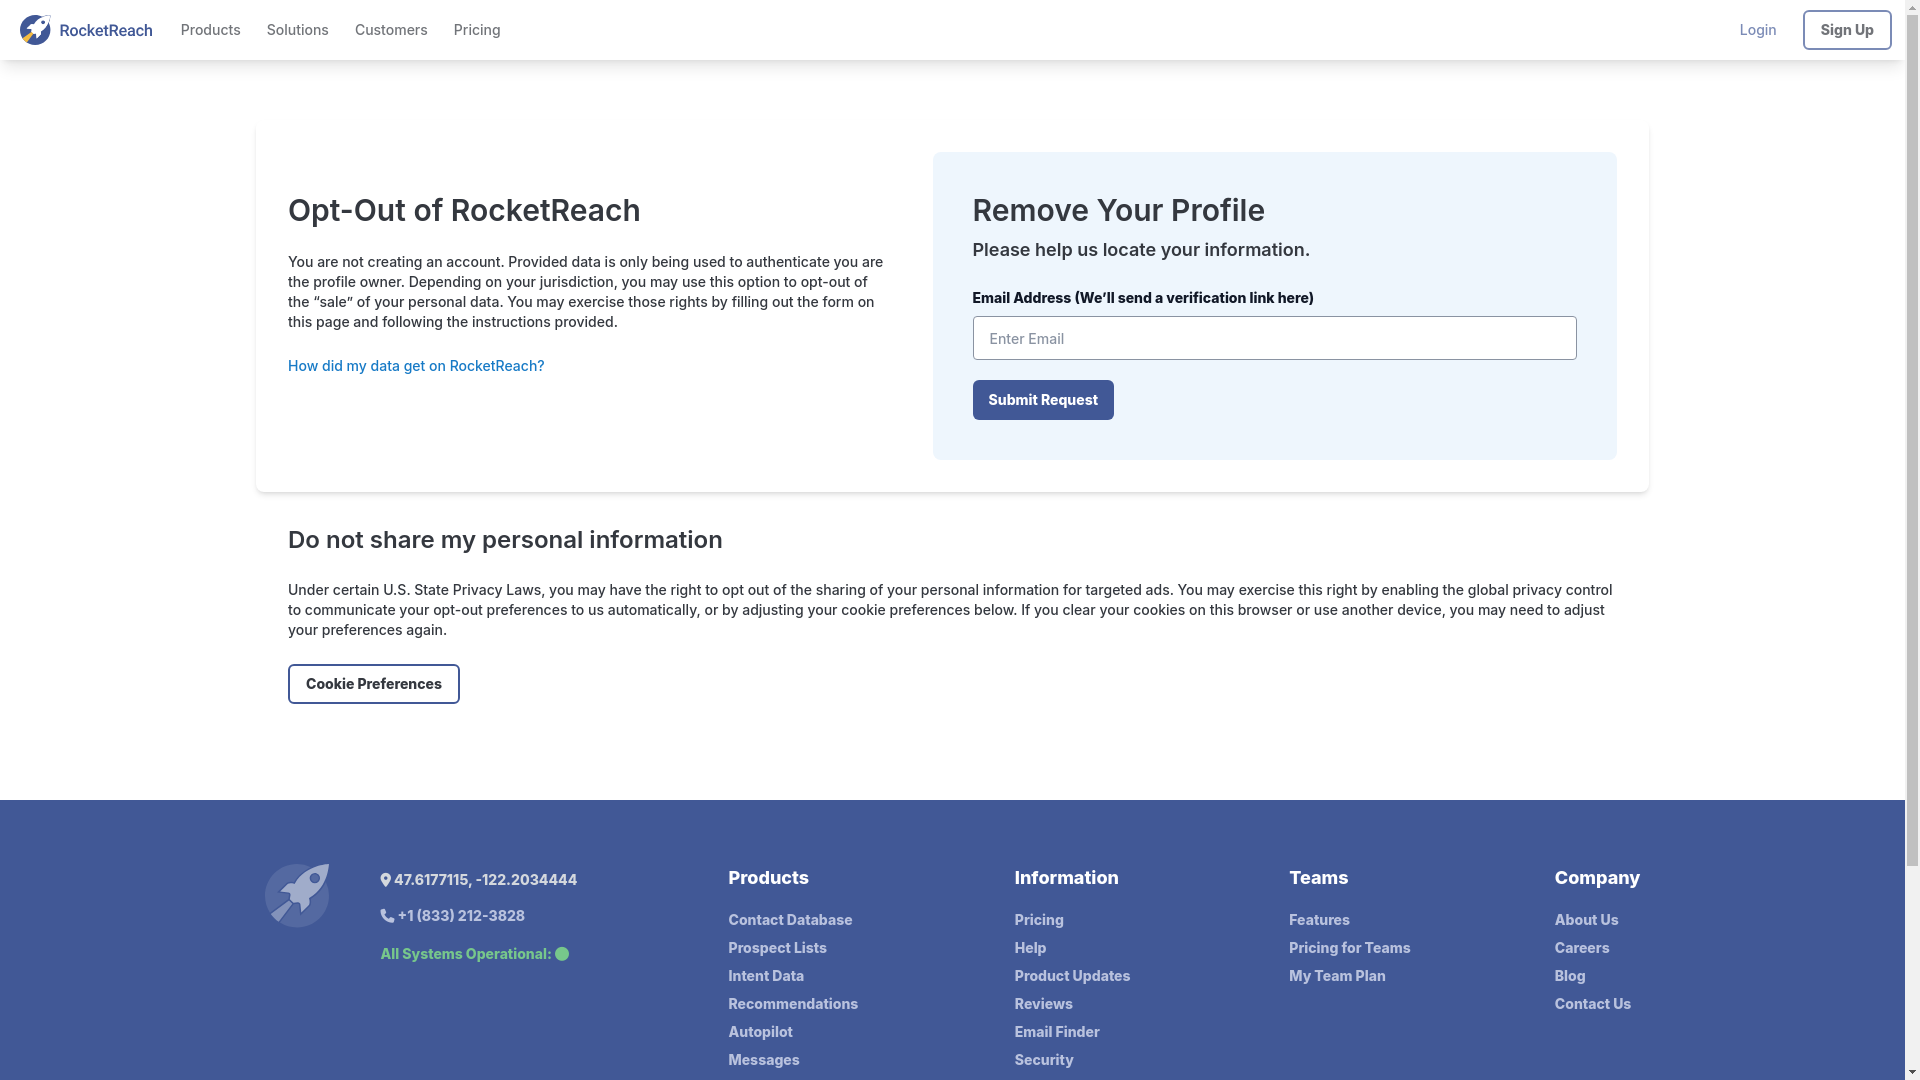
Task: Open the Solutions menu
Action: [297, 30]
